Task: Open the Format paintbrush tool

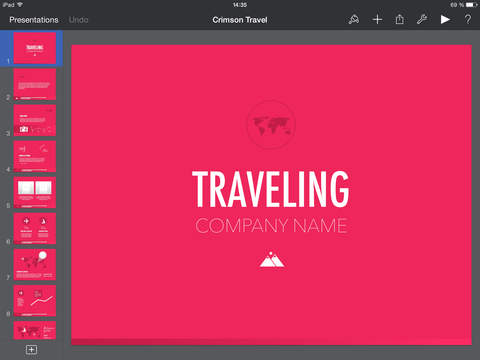Action: (x=354, y=20)
